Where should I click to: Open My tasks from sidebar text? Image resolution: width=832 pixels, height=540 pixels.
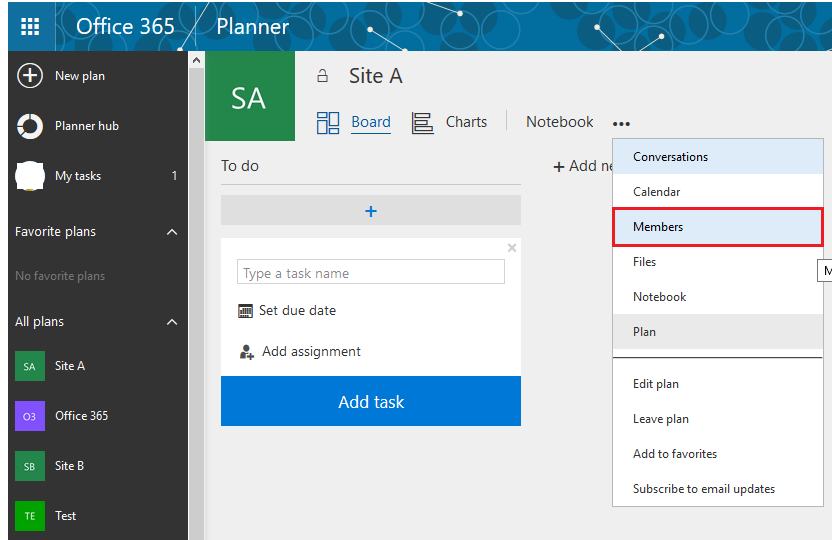[x=78, y=176]
